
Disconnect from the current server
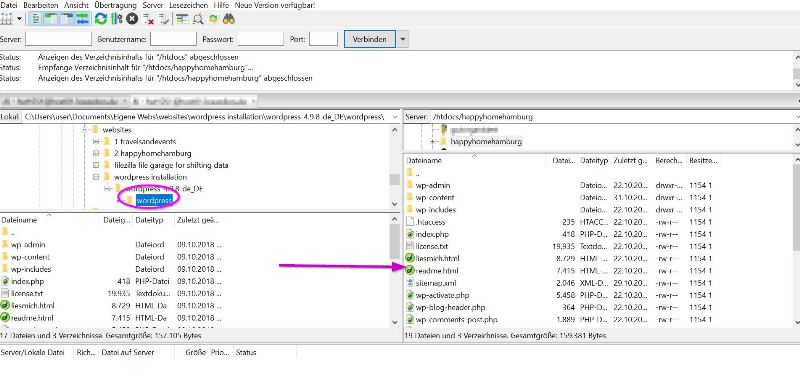point(148,19)
